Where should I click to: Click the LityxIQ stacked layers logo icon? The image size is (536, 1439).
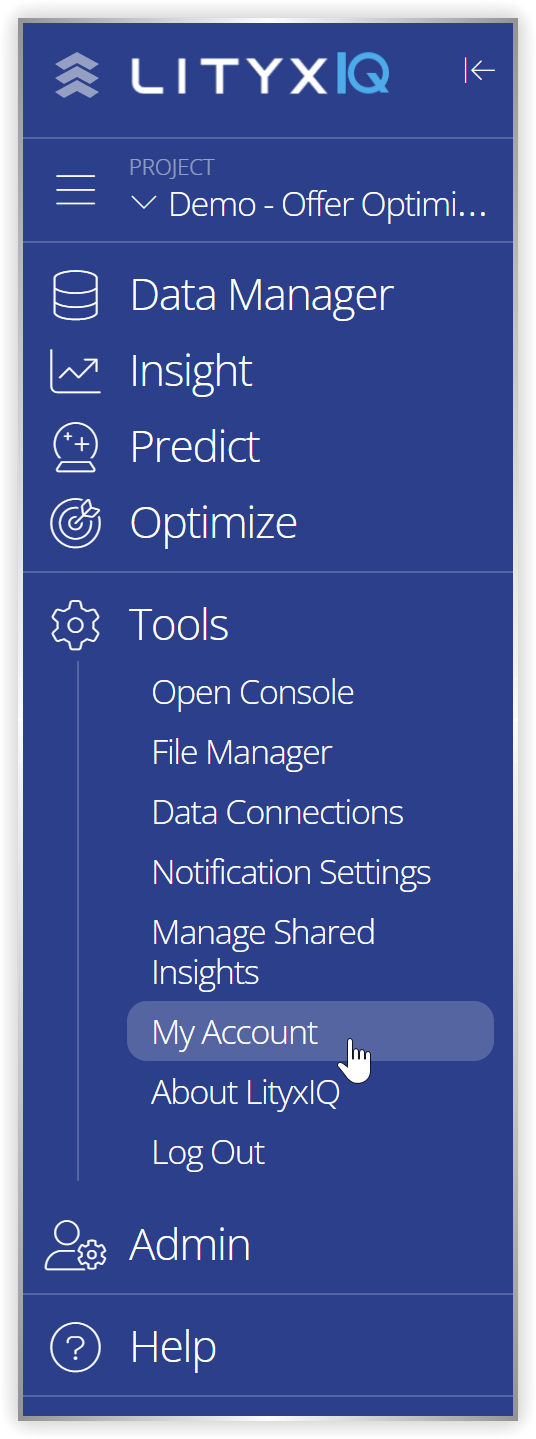click(76, 76)
